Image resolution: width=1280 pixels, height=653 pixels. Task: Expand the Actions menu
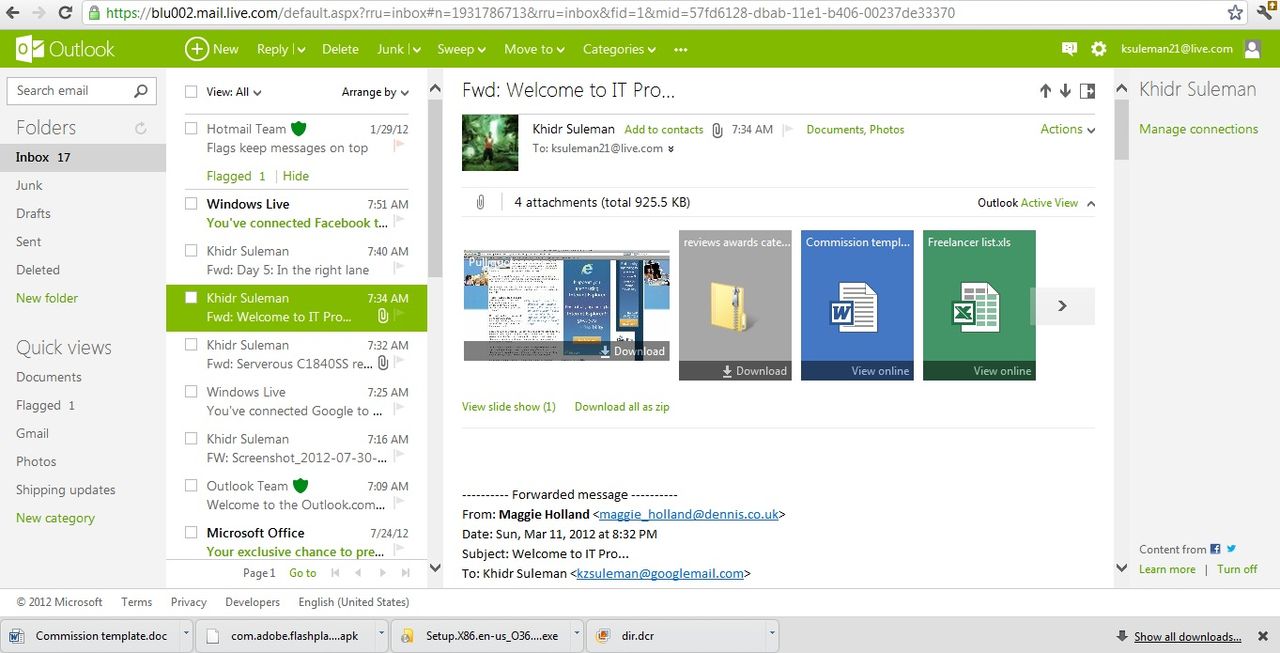coord(1067,129)
